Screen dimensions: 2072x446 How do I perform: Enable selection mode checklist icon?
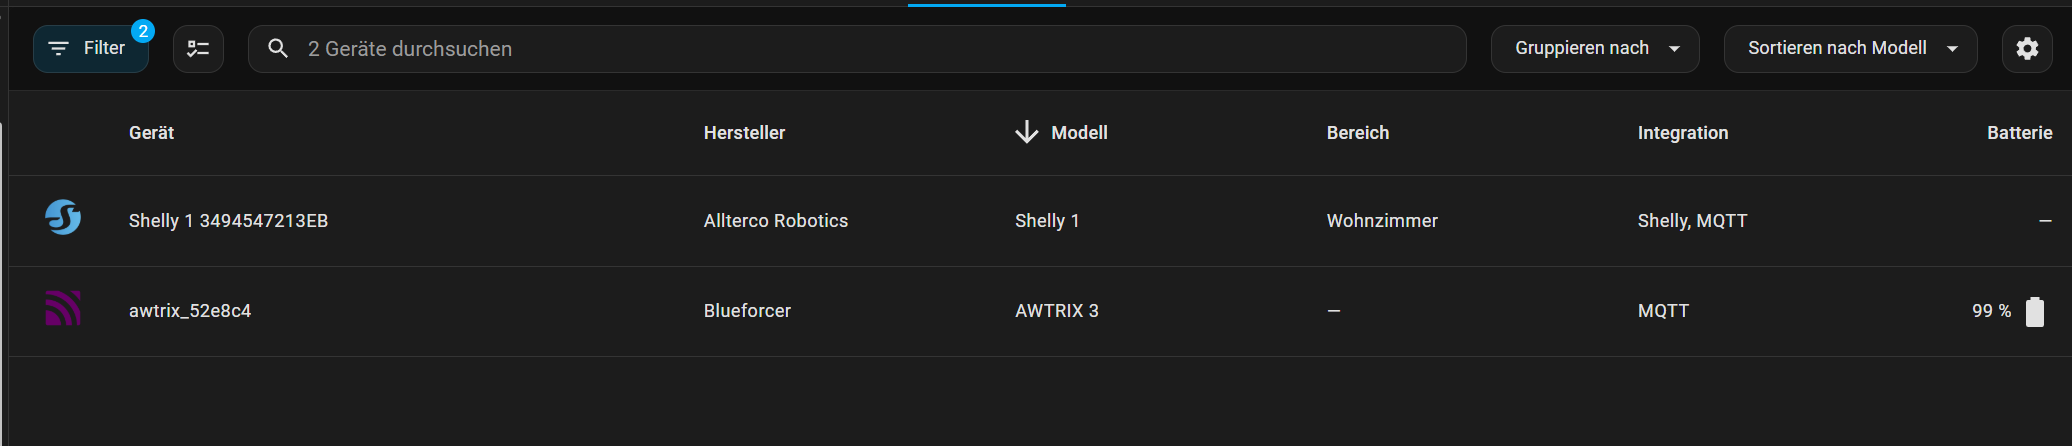(x=198, y=49)
